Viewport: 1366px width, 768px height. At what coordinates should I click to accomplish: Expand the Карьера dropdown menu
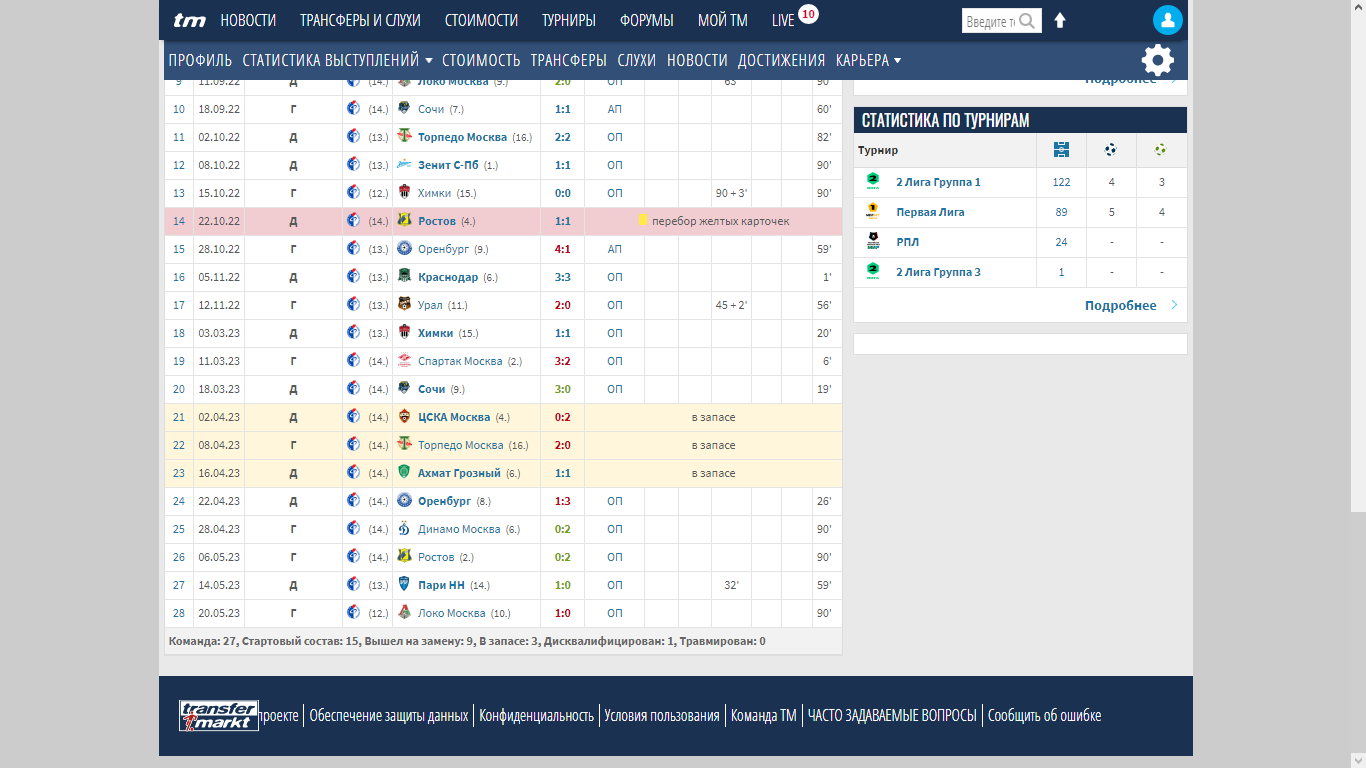[868, 60]
